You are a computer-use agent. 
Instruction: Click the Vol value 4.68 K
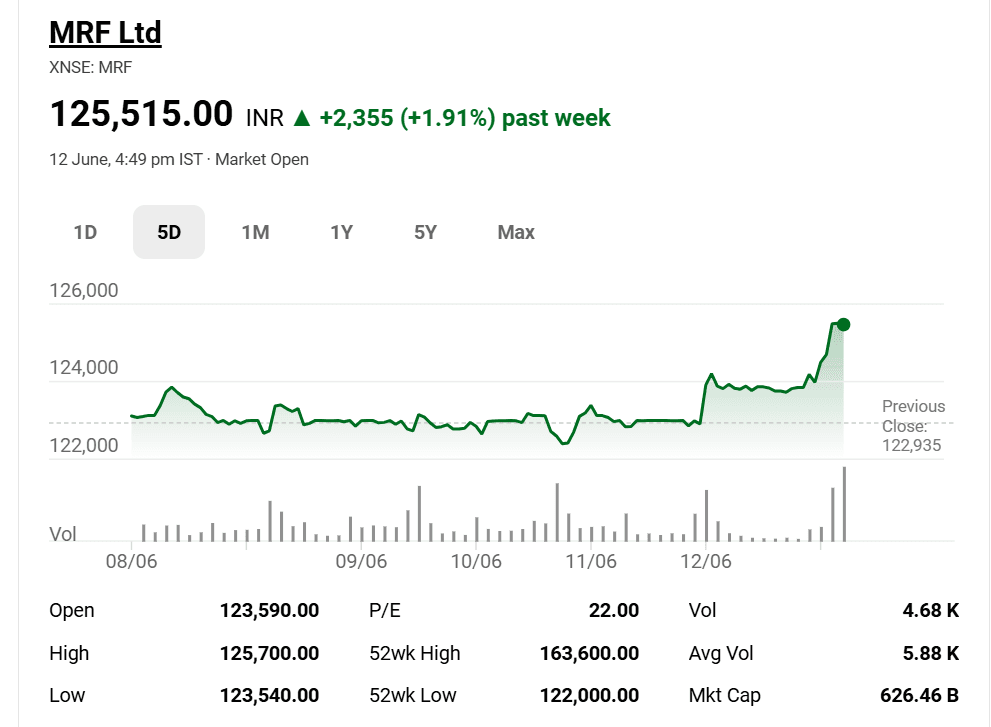click(x=931, y=611)
